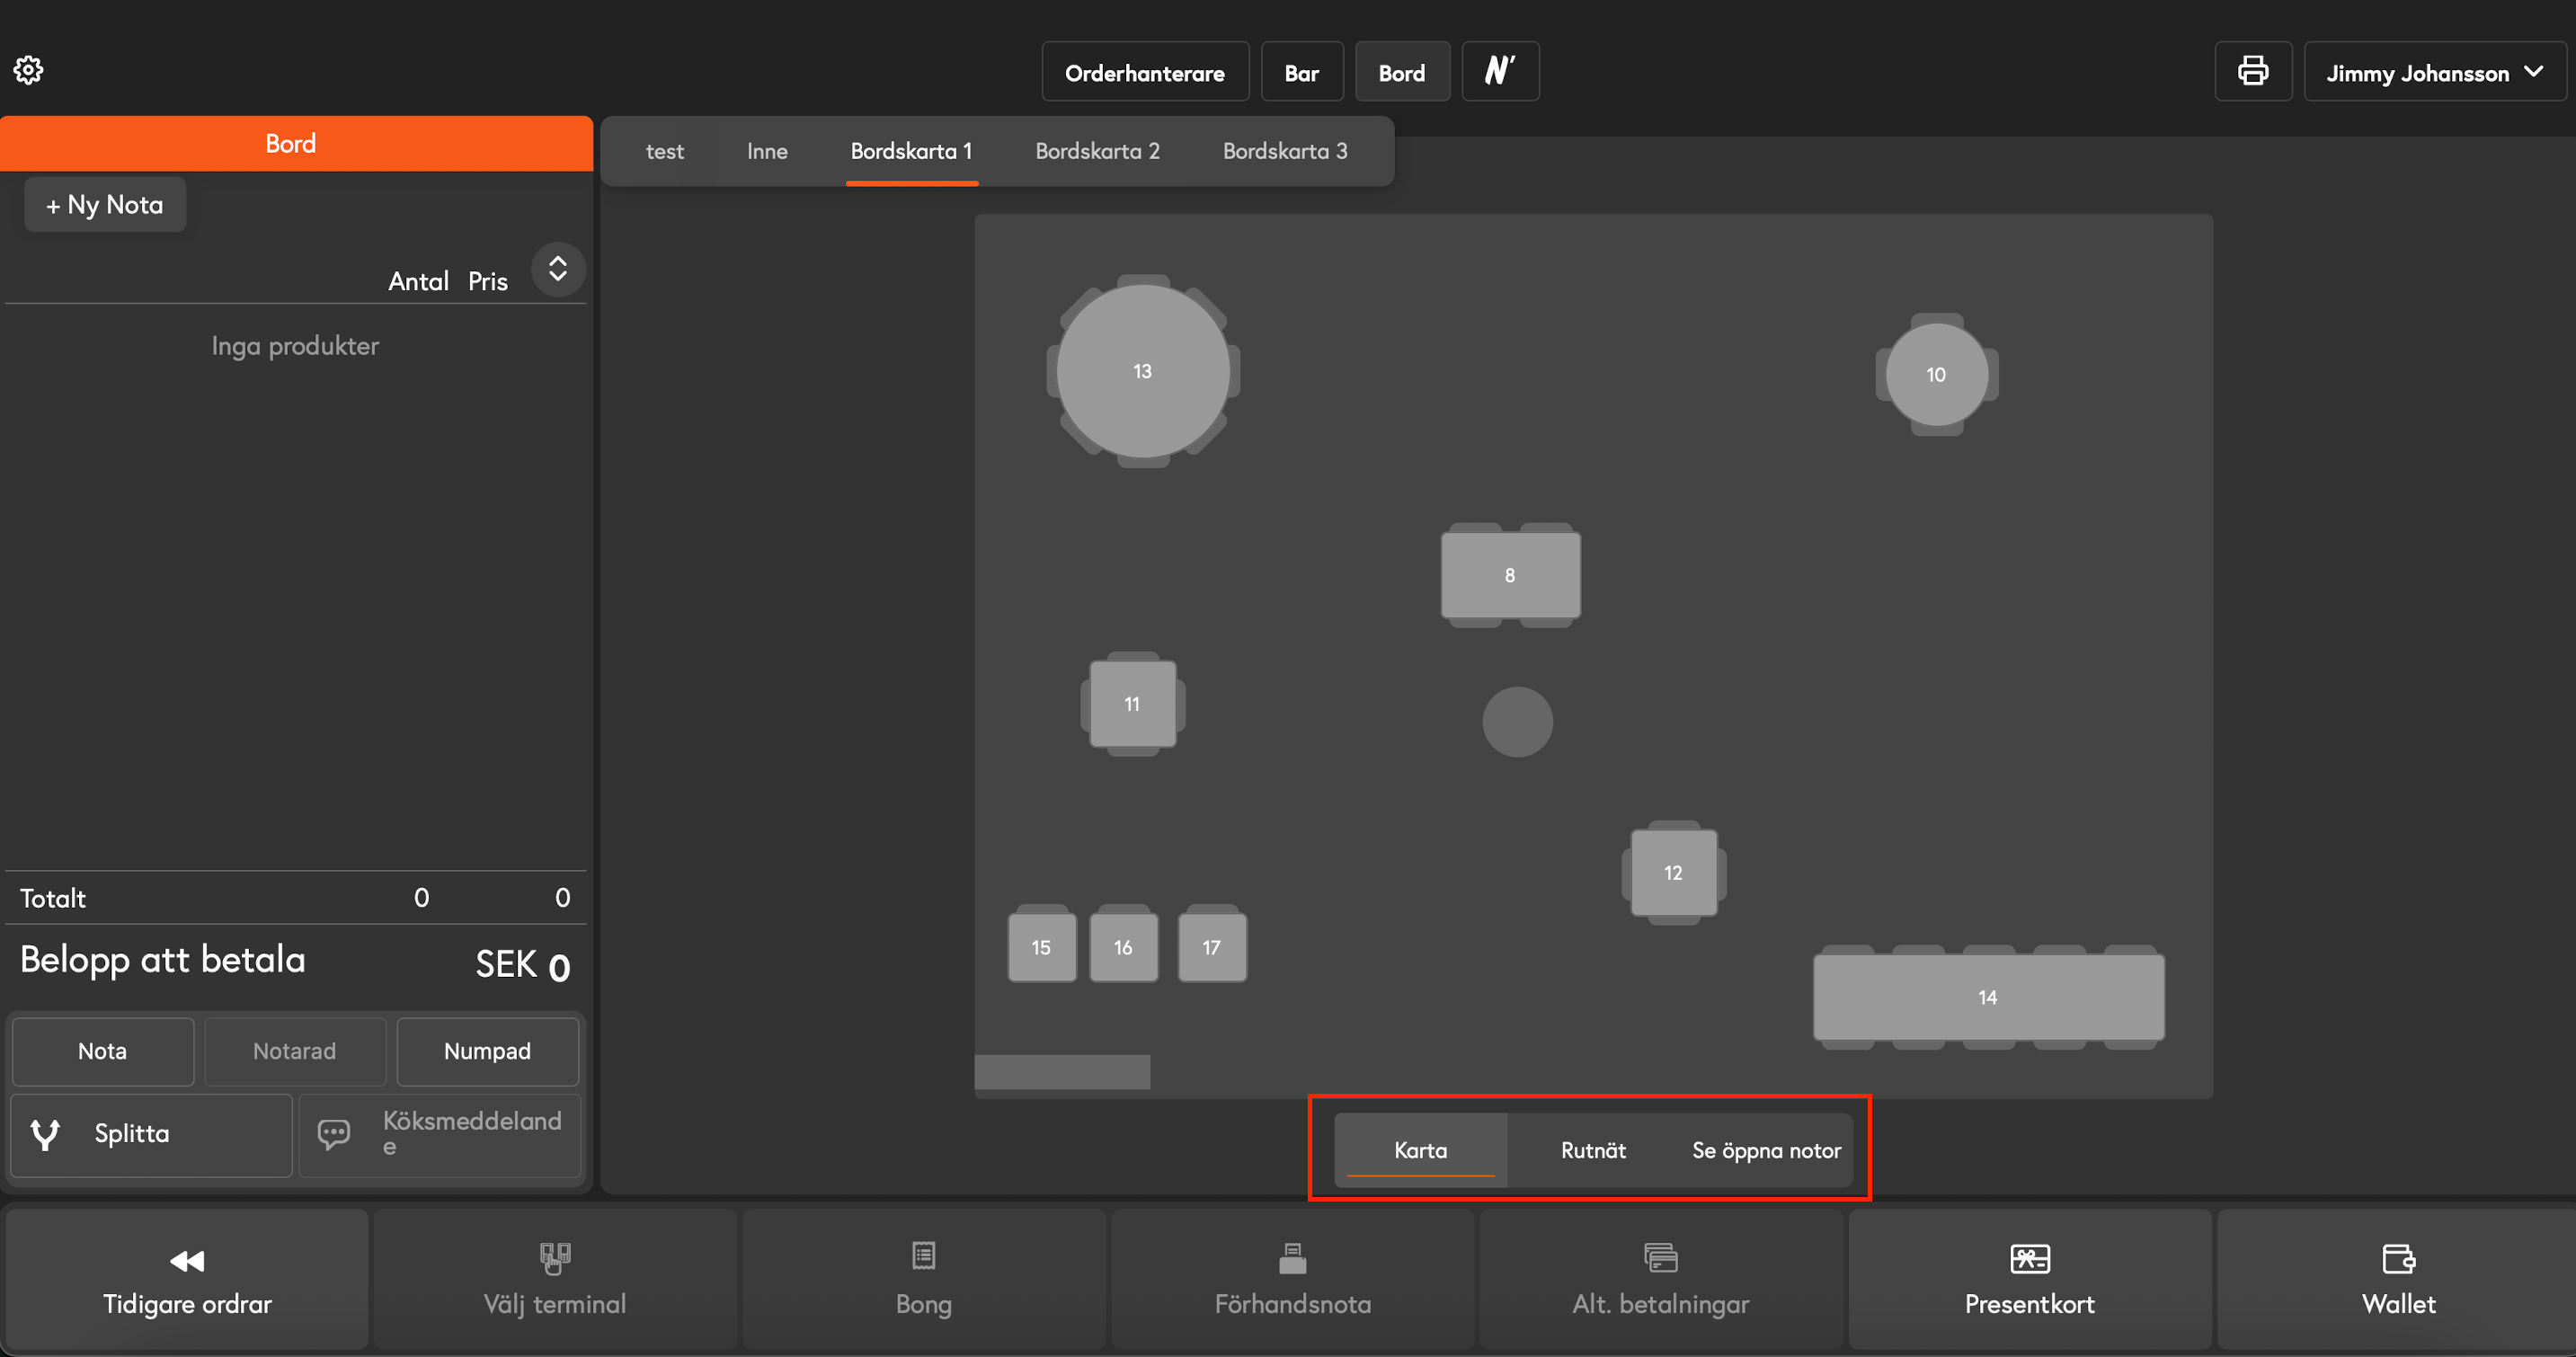The width and height of the screenshot is (2576, 1357).
Task: Click the Presentkort gift card icon
Action: click(x=2030, y=1258)
